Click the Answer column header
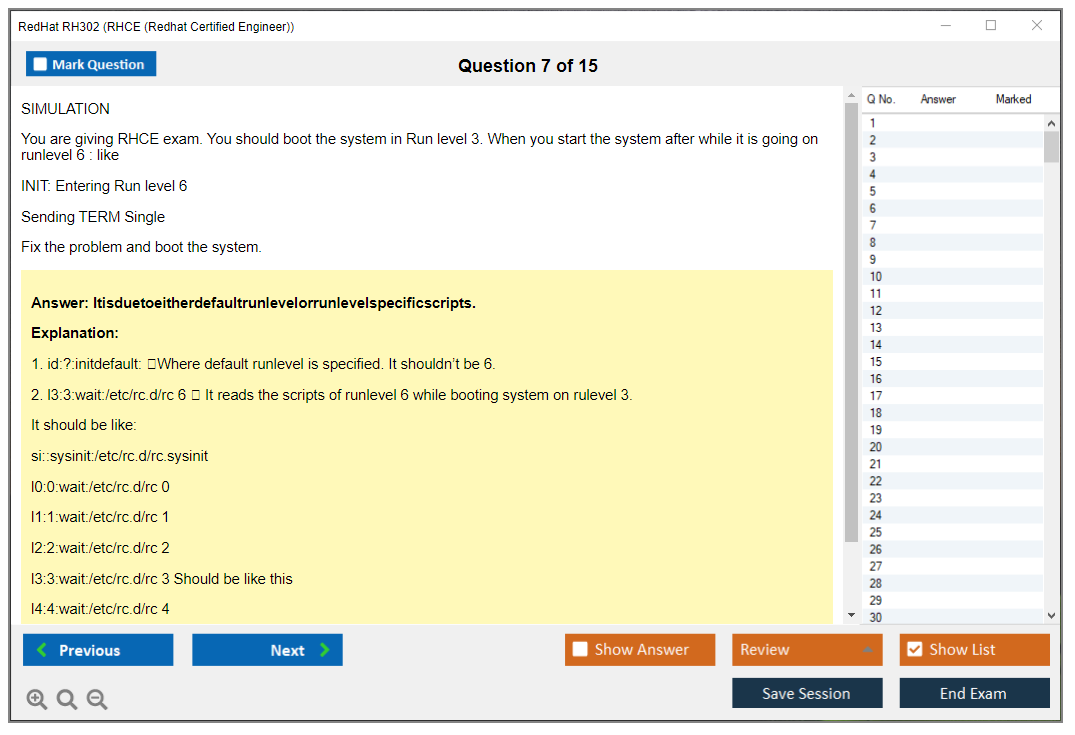 pyautogui.click(x=938, y=99)
